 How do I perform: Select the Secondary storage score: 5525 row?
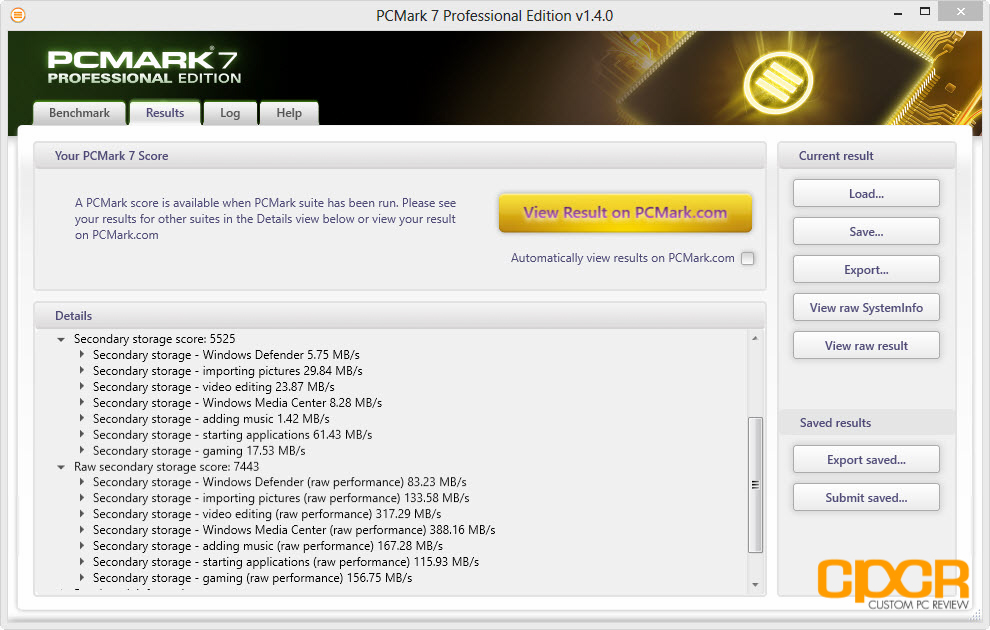click(x=155, y=339)
